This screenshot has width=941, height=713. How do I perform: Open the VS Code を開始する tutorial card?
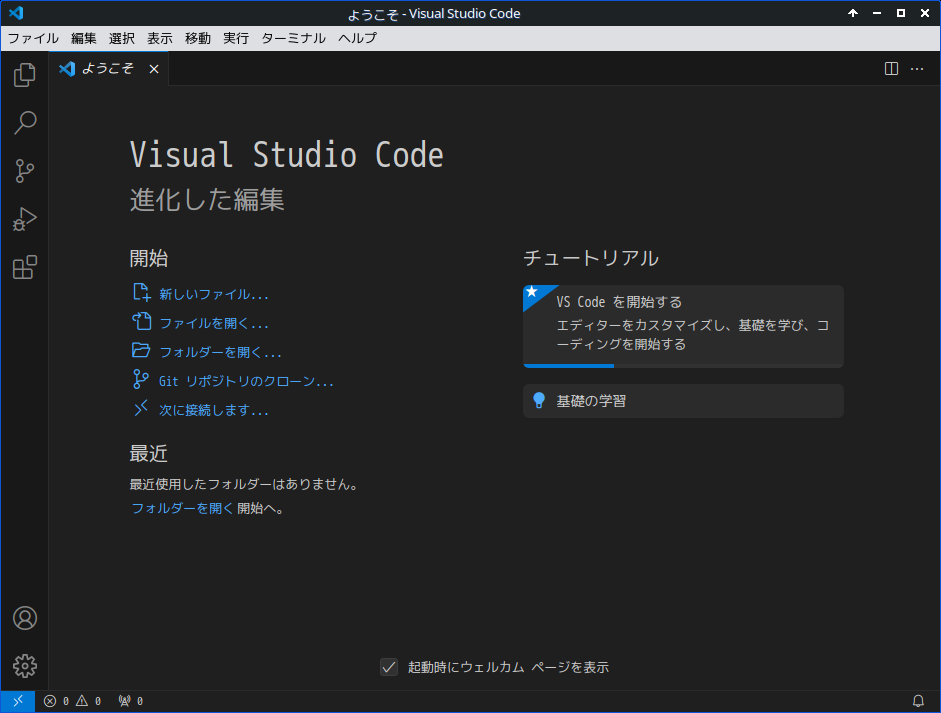click(x=683, y=326)
